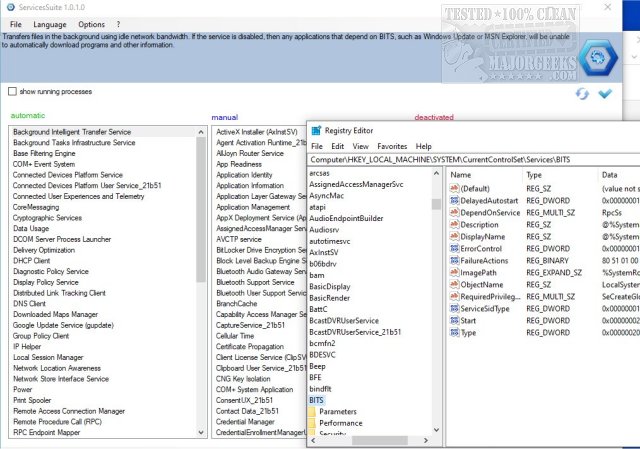
Task: Select the Start DWORD value icon
Action: (454, 320)
